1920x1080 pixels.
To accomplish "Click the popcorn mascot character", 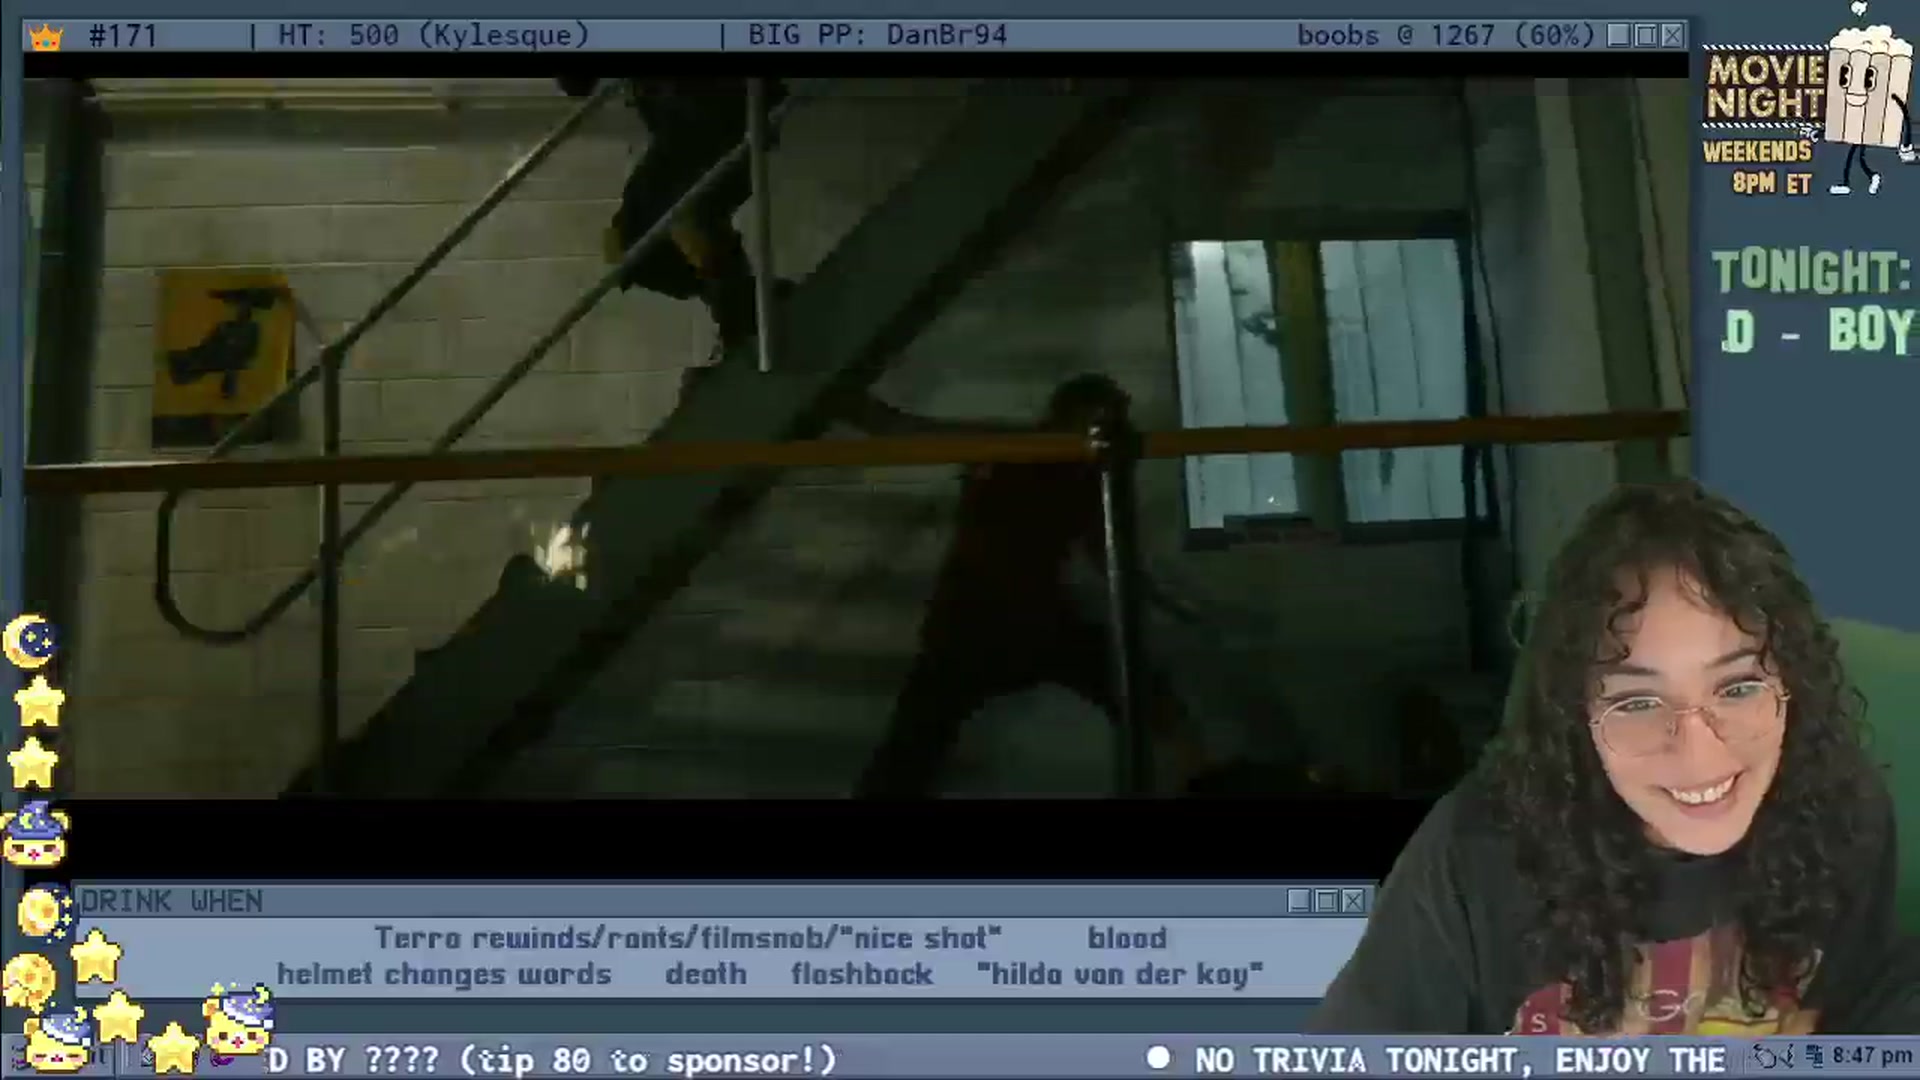I will click(1868, 100).
